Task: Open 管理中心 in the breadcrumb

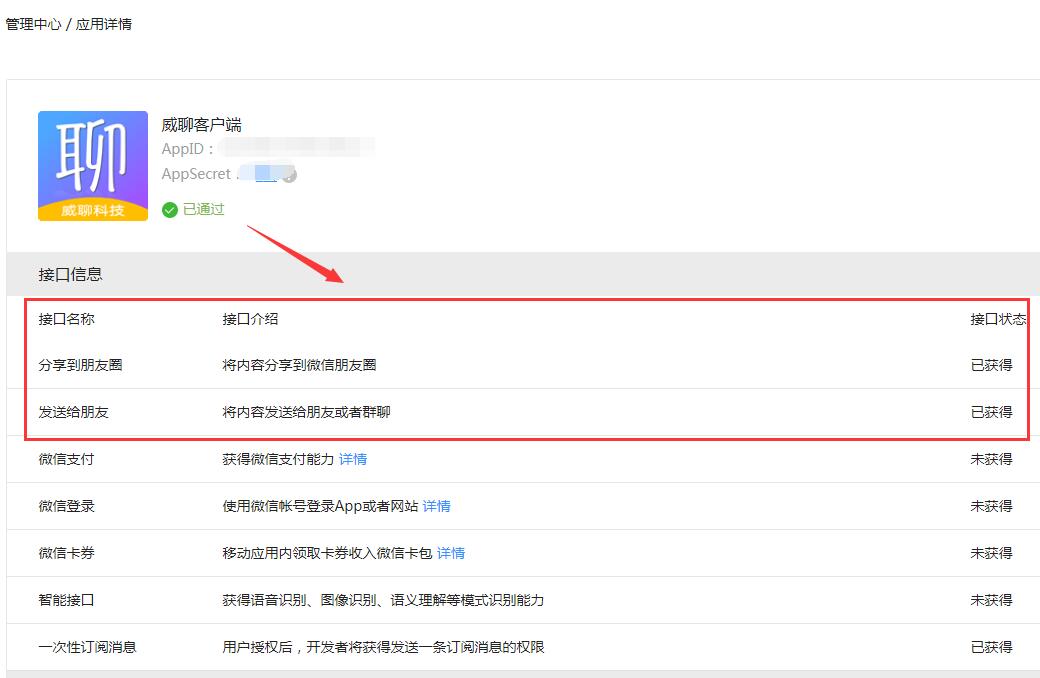Action: pyautogui.click(x=33, y=25)
